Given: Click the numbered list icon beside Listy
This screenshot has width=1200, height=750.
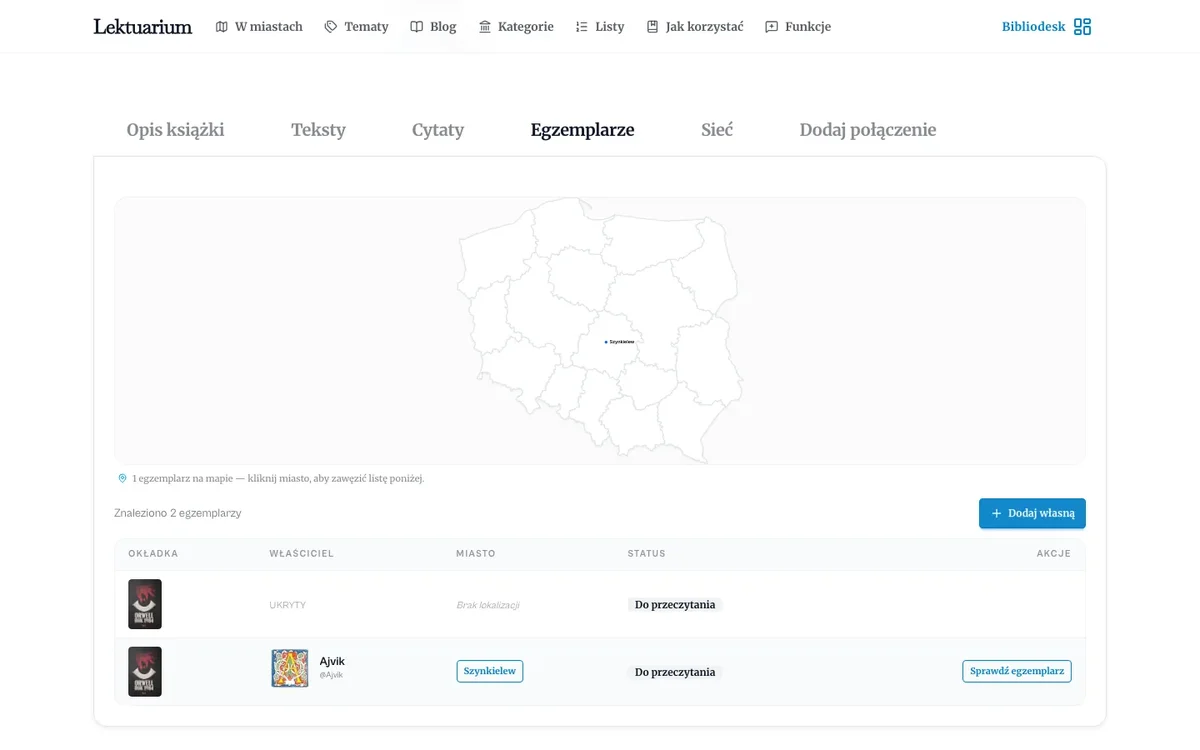Looking at the screenshot, I should [x=582, y=27].
